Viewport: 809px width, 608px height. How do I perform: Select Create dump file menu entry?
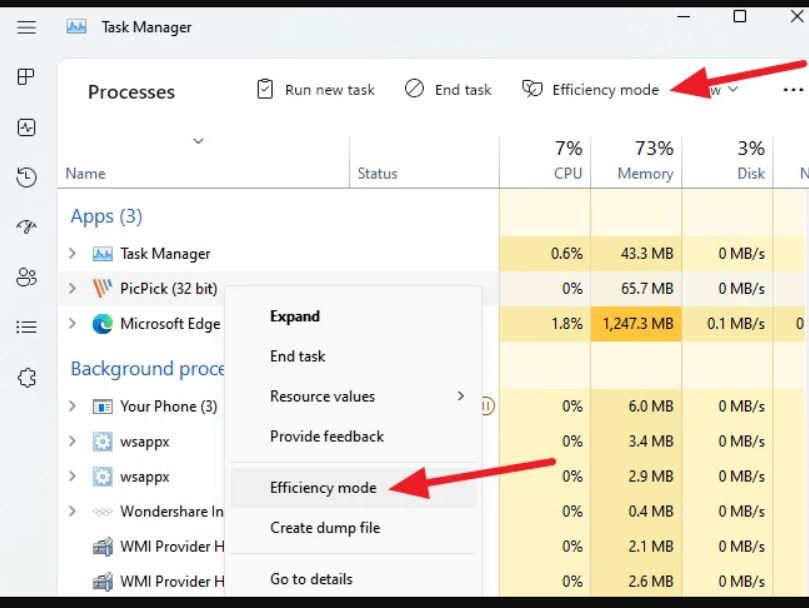353,527
